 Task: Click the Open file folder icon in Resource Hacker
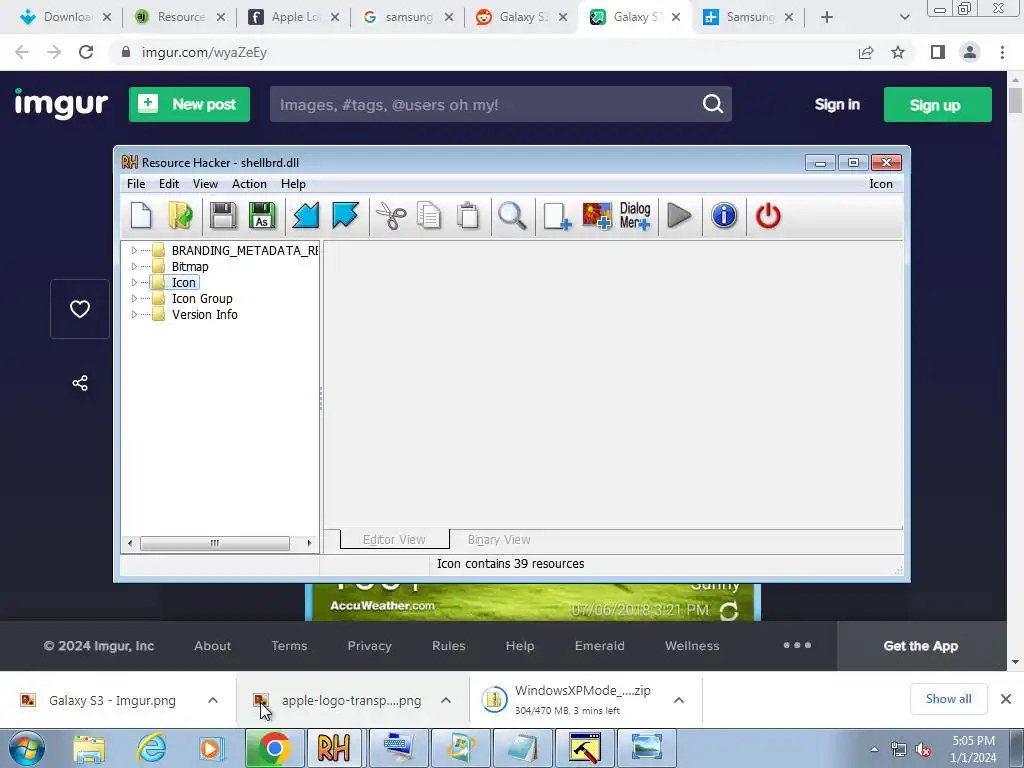click(180, 216)
